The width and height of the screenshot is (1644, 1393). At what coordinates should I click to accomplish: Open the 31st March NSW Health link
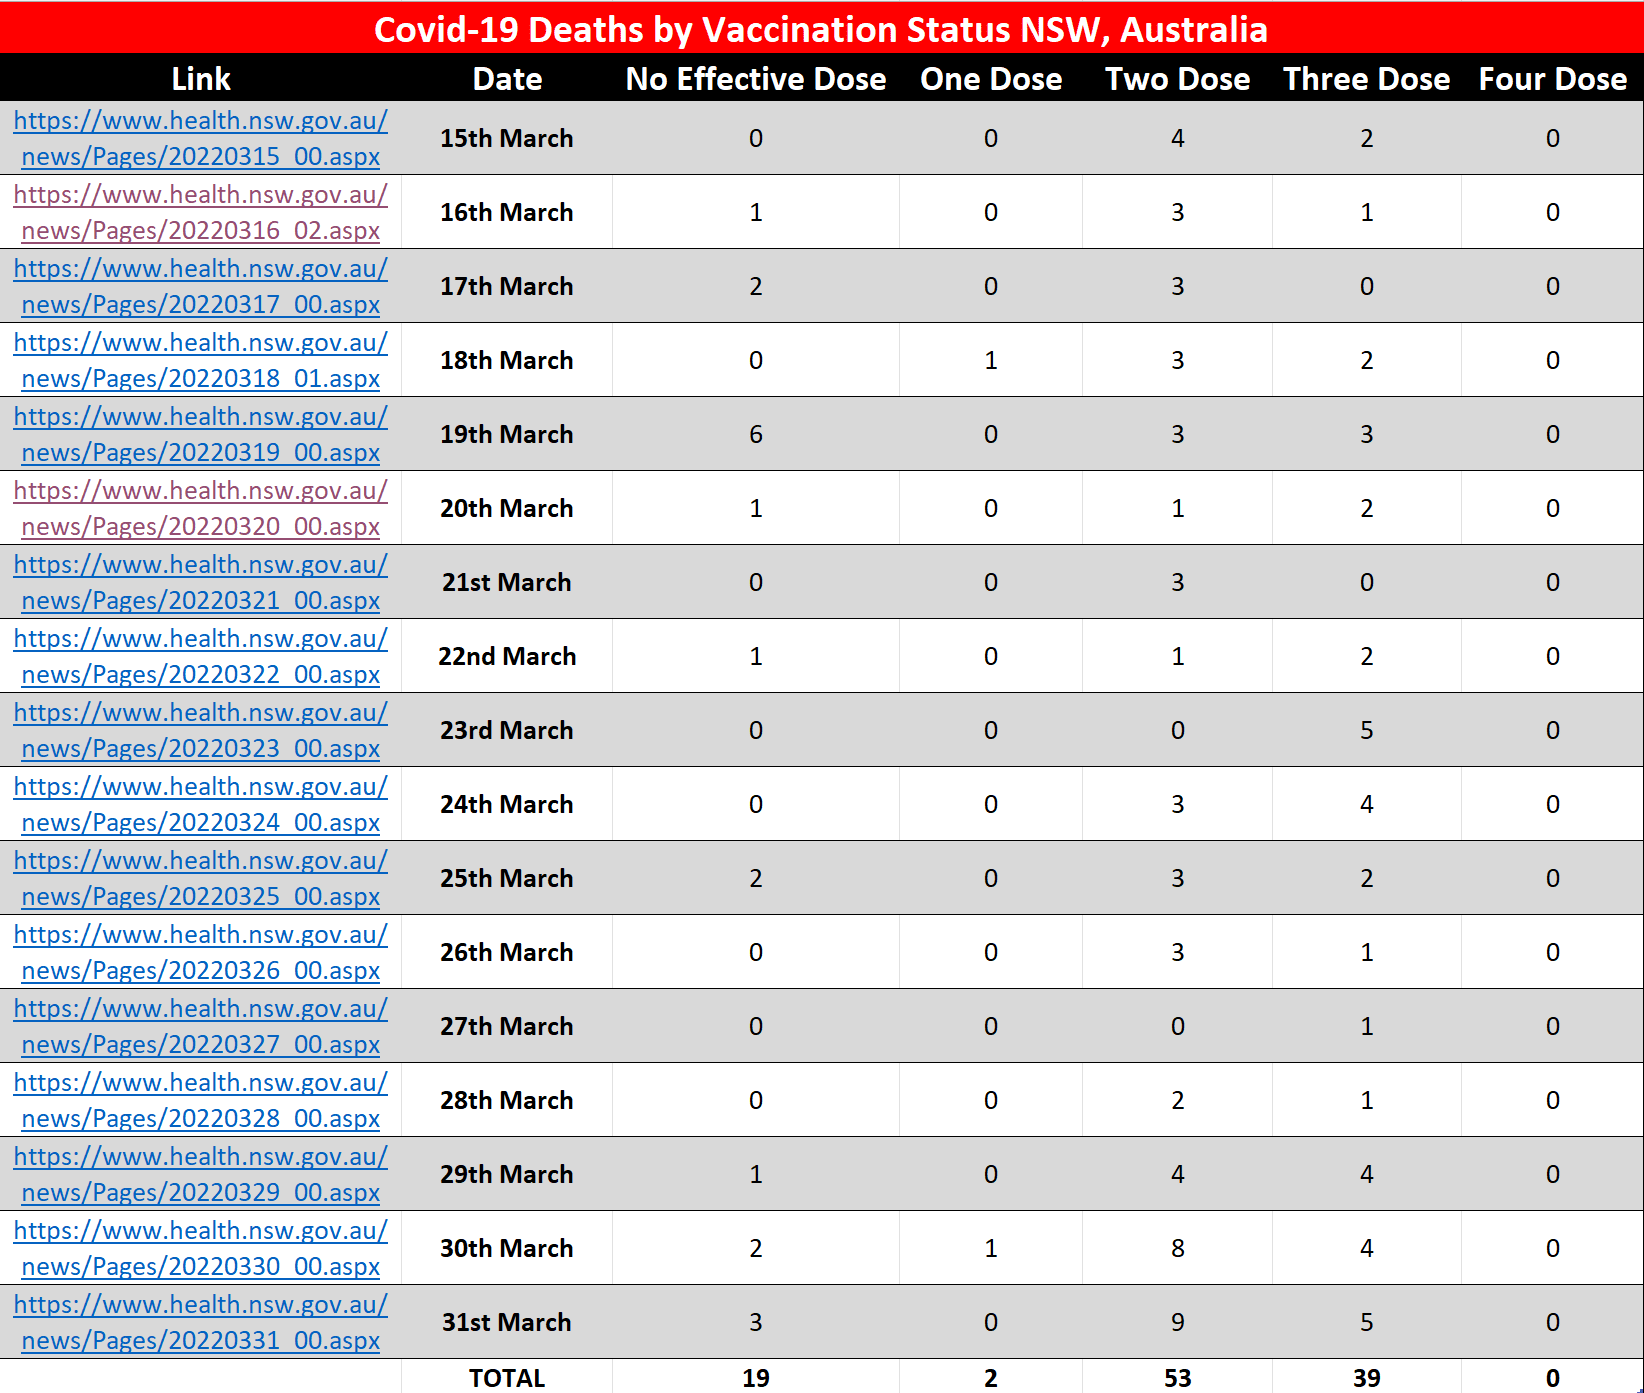(x=201, y=1322)
